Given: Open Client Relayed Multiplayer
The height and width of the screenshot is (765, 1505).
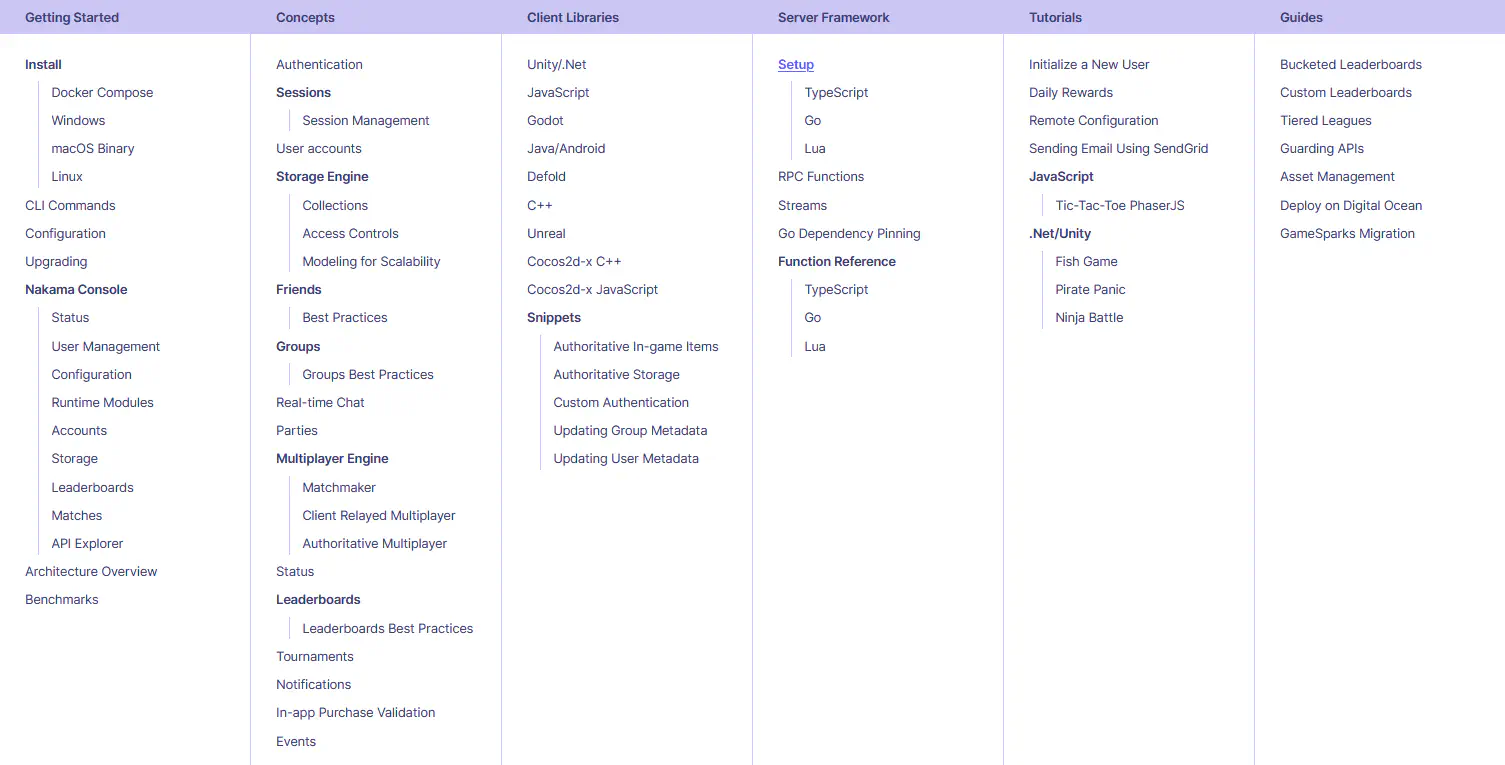Looking at the screenshot, I should [379, 515].
